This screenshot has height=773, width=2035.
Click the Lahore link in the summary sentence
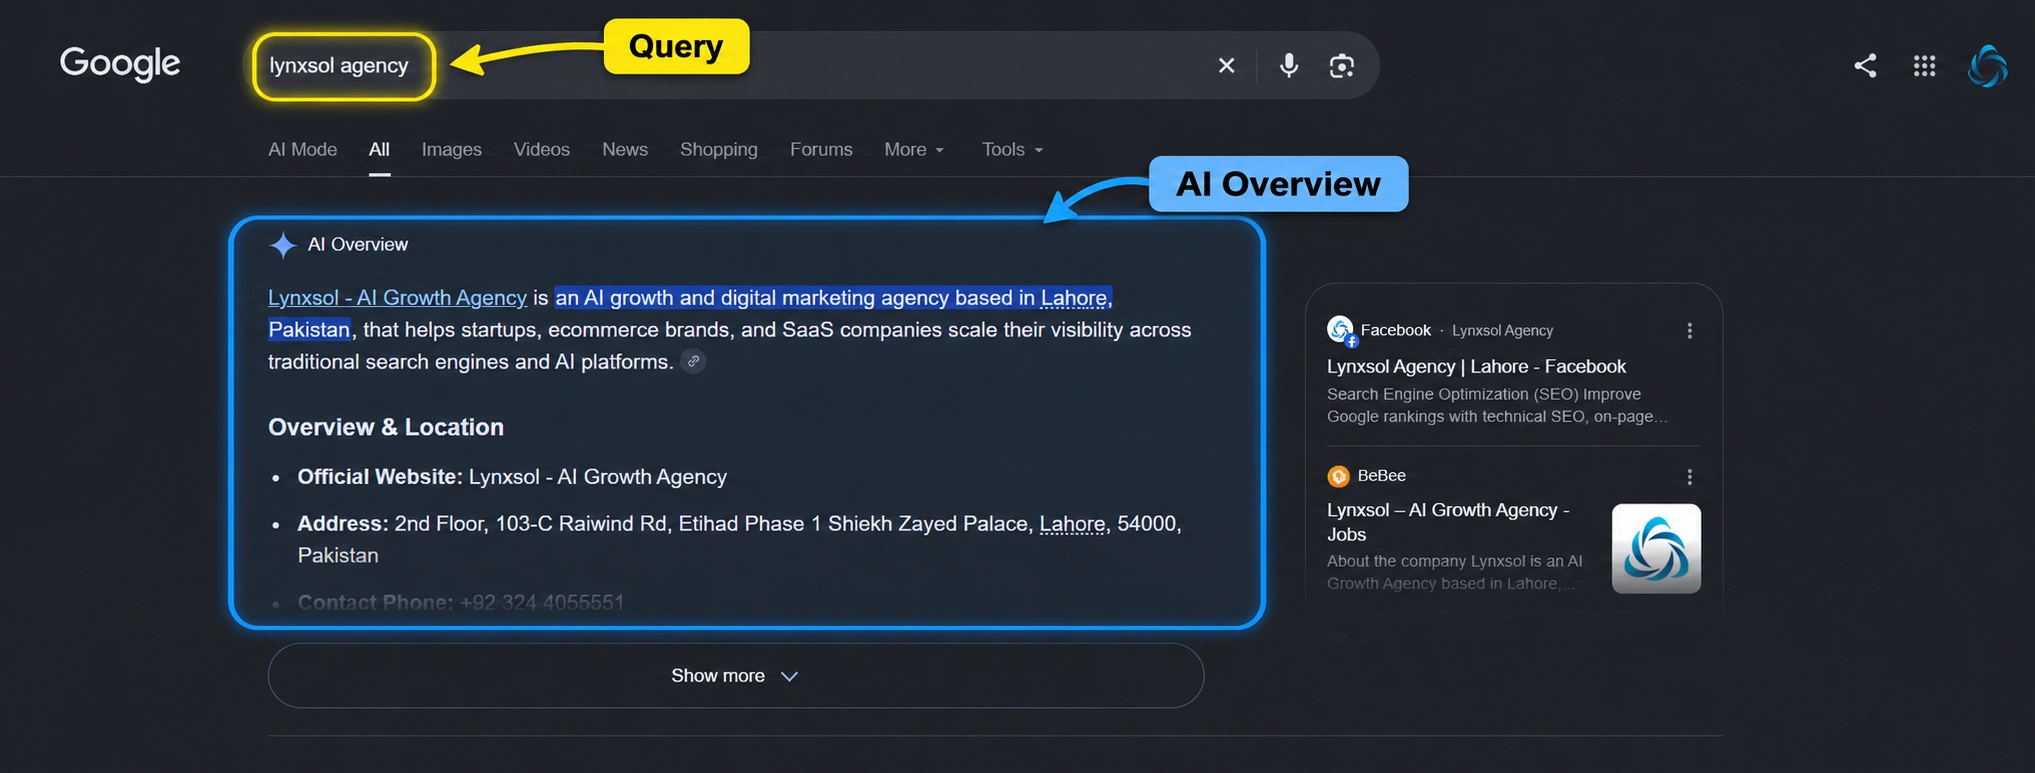[x=1074, y=298]
